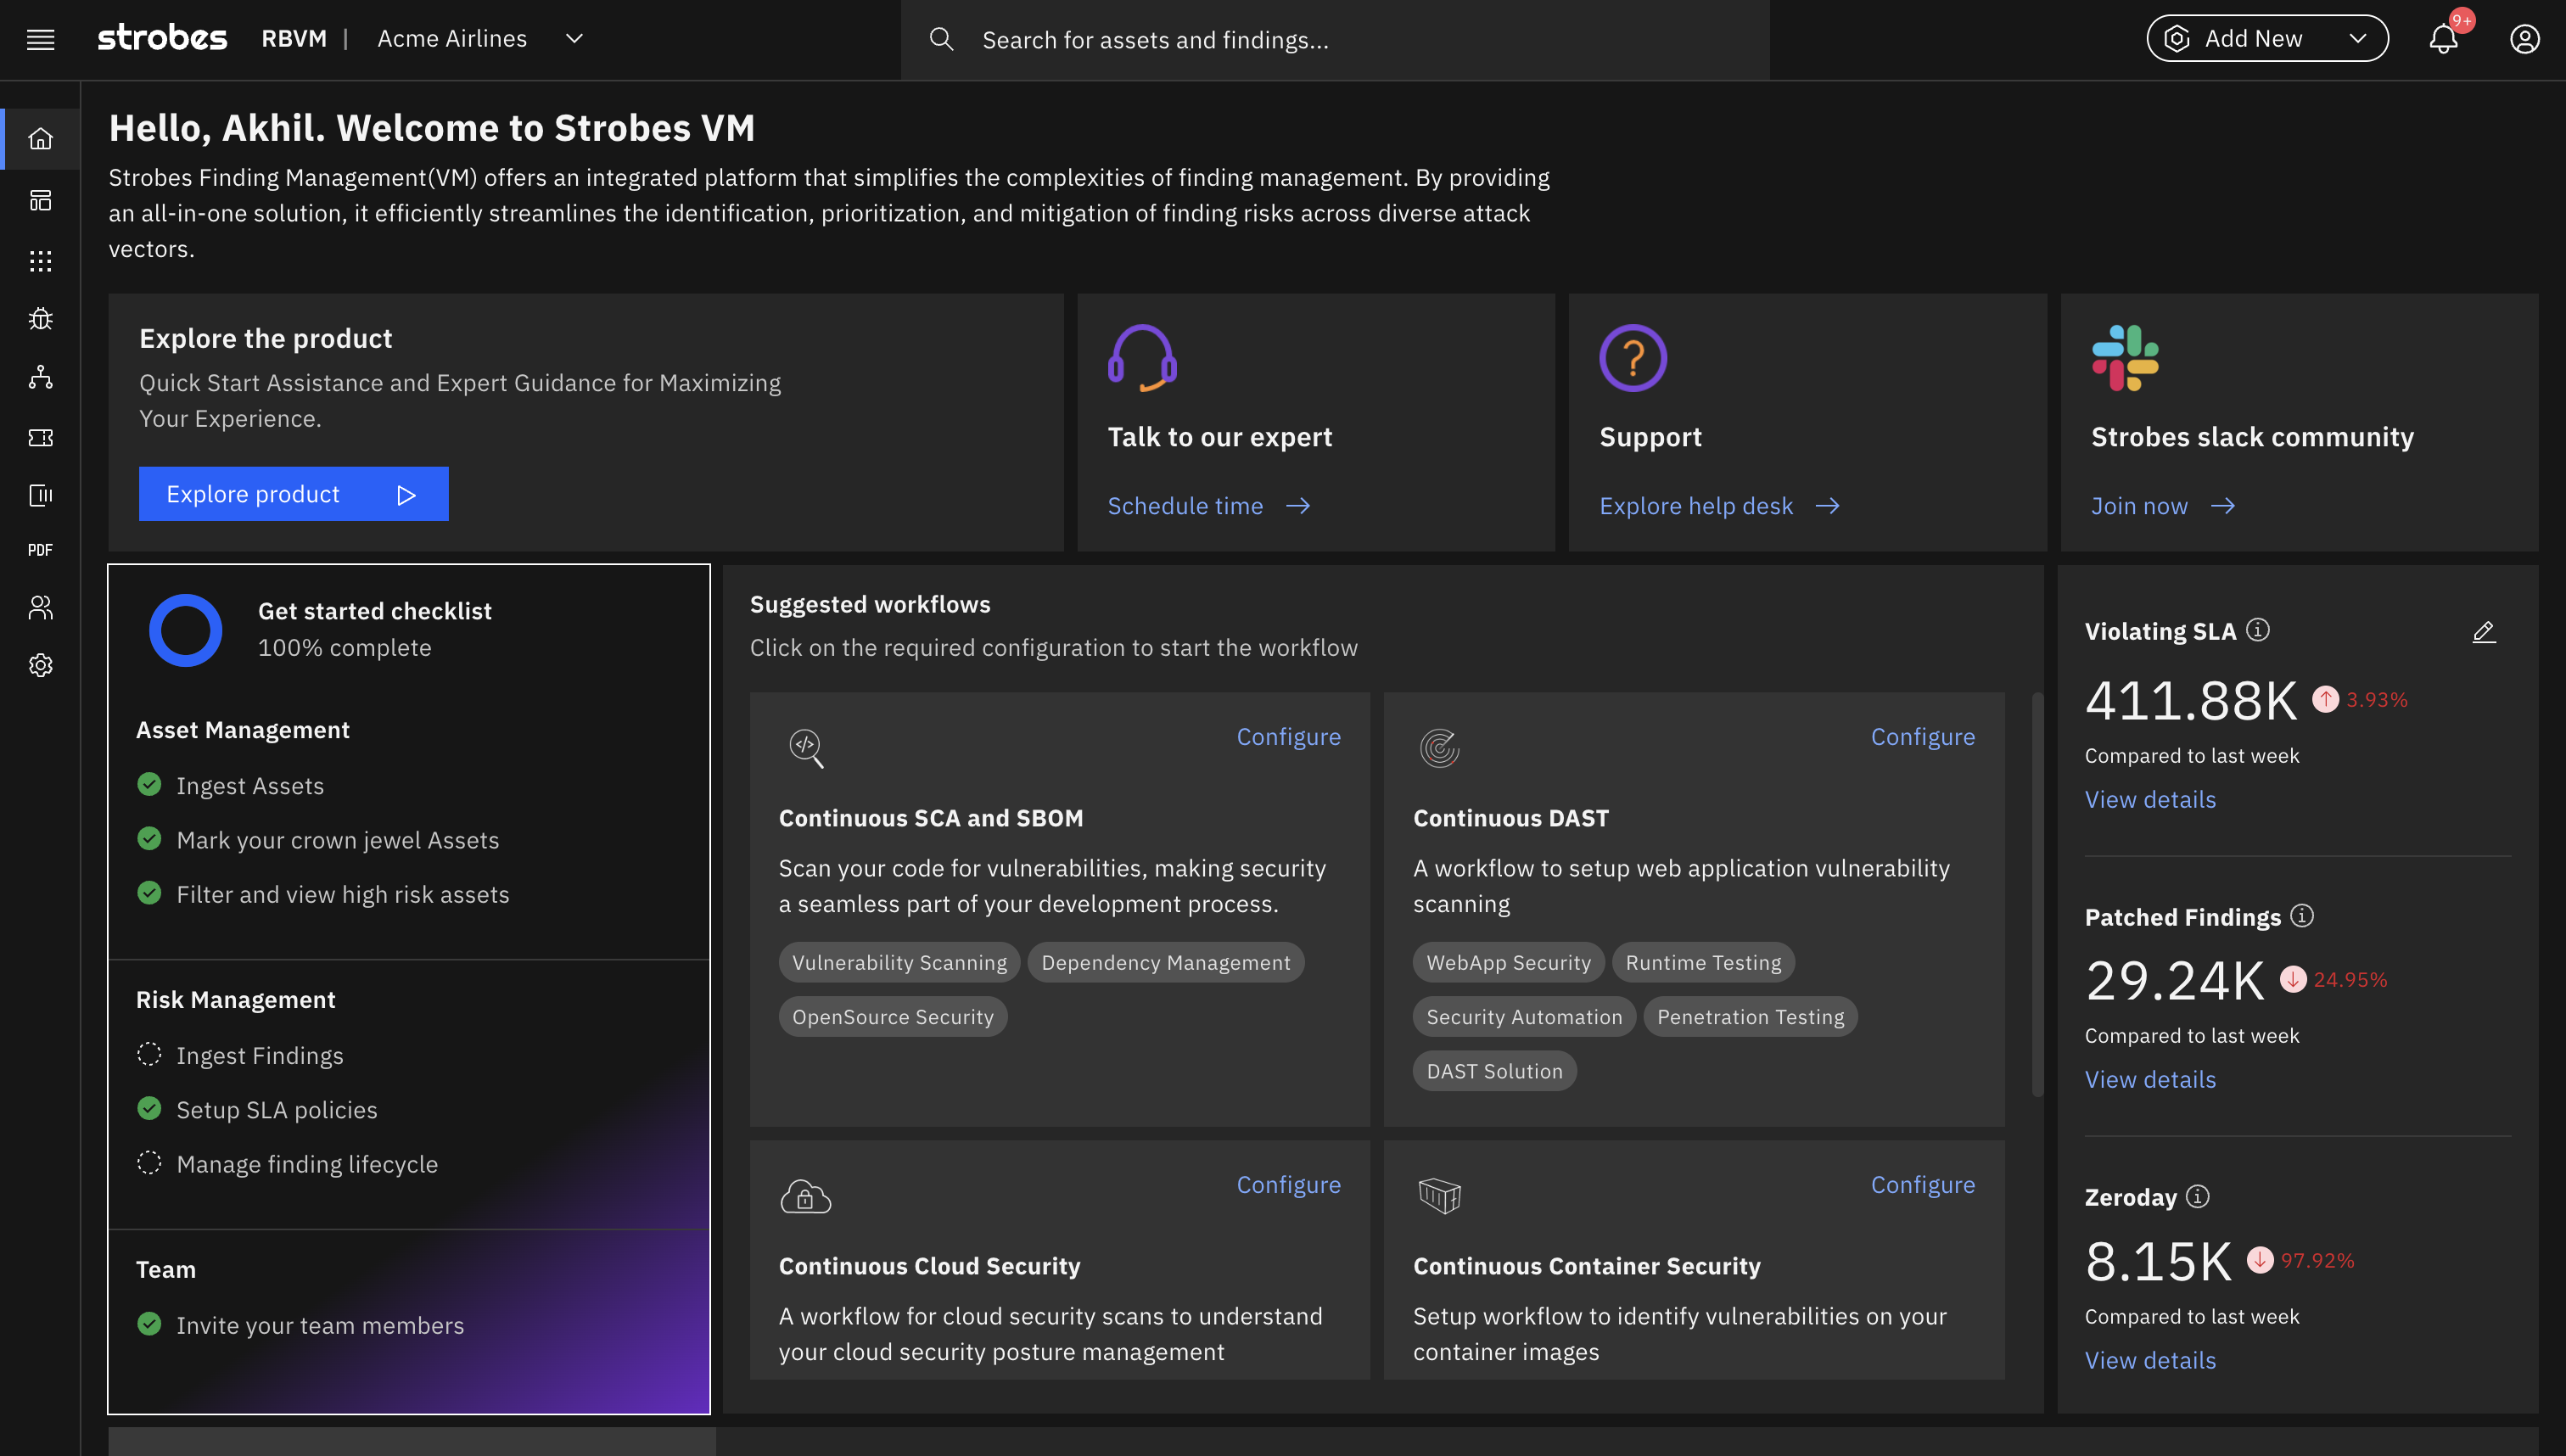Open the reports panel icon in sidebar

pyautogui.click(x=40, y=495)
